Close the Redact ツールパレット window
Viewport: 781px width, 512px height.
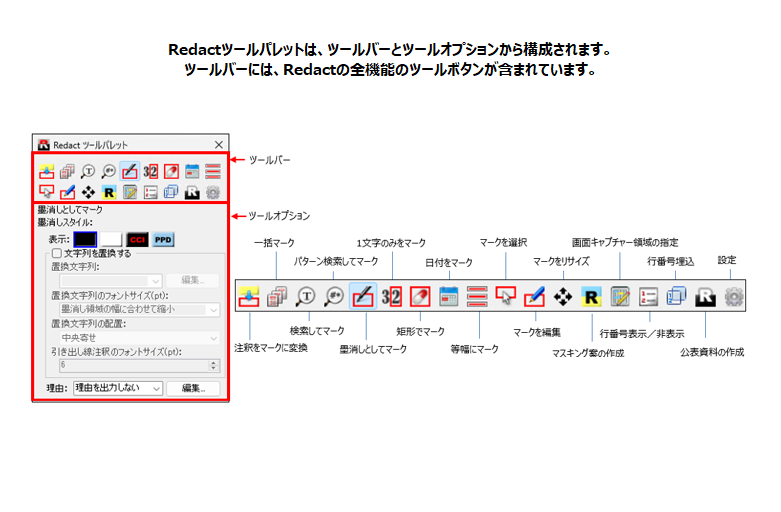(x=219, y=144)
